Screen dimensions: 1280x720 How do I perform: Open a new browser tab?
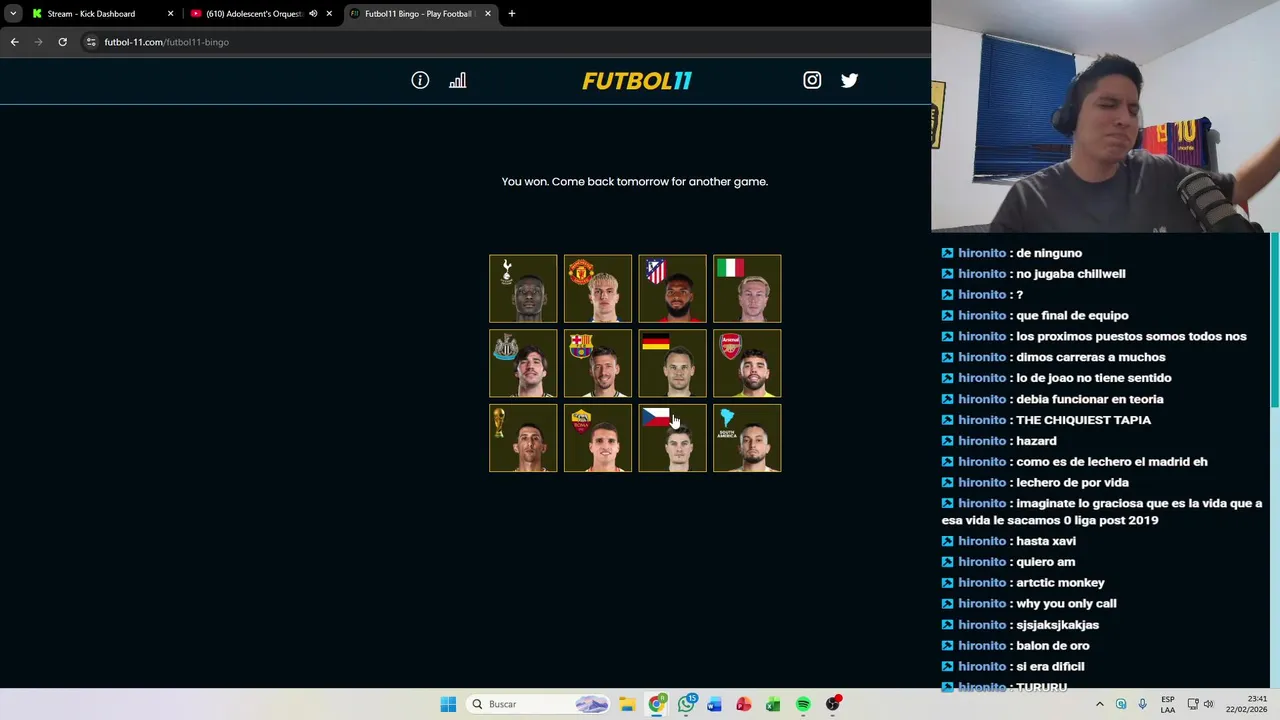coord(512,14)
